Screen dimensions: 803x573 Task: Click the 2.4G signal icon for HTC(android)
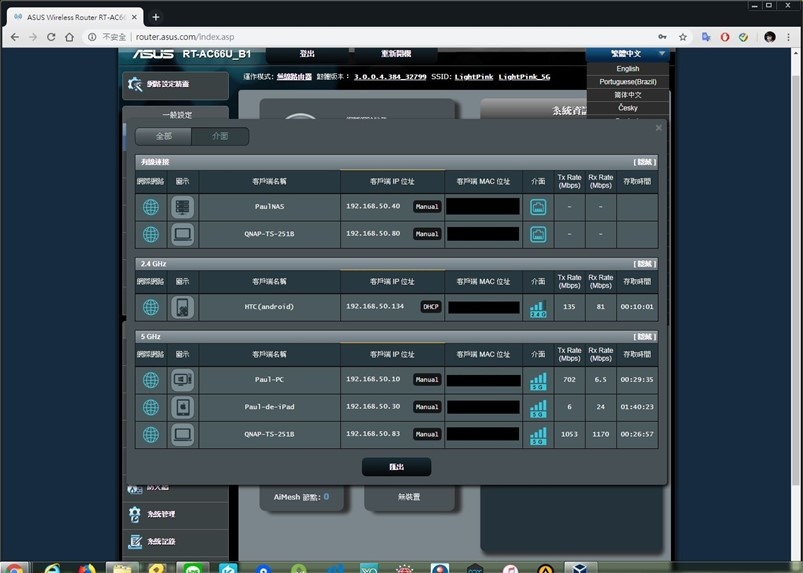[x=538, y=308]
